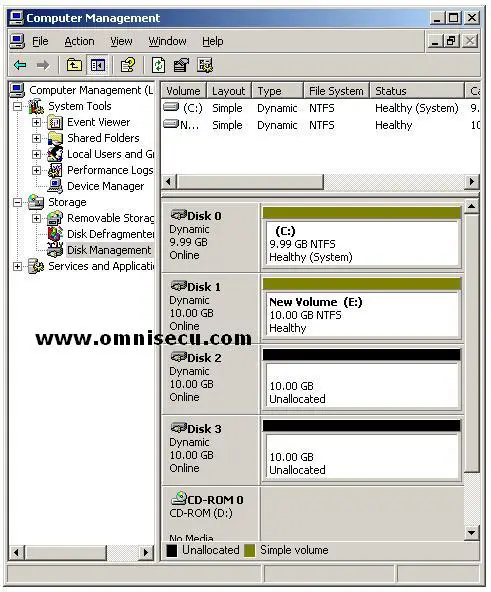This screenshot has height=592, width=491.
Task: Select the Disk 2 header icon
Action: [179, 357]
